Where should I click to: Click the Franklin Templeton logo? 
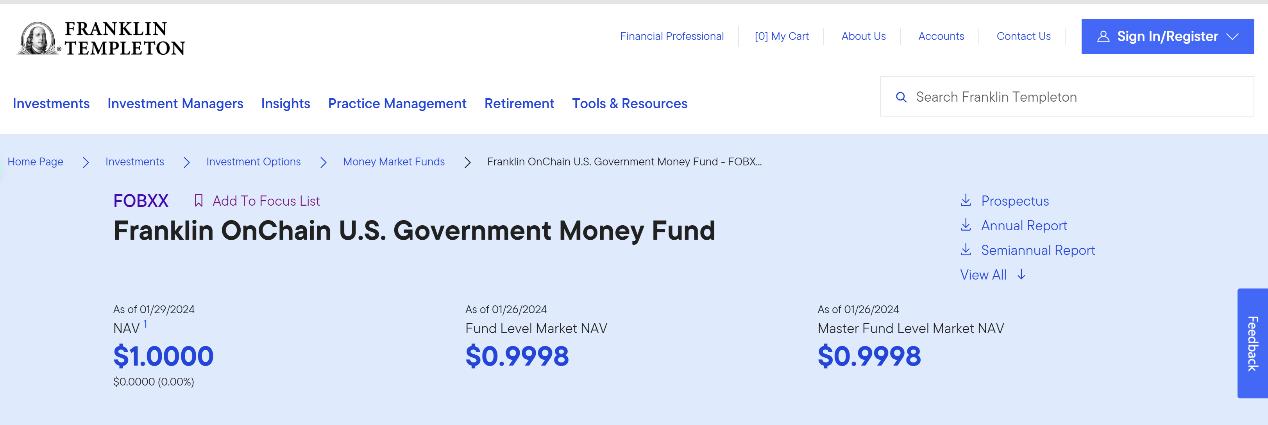pos(101,38)
